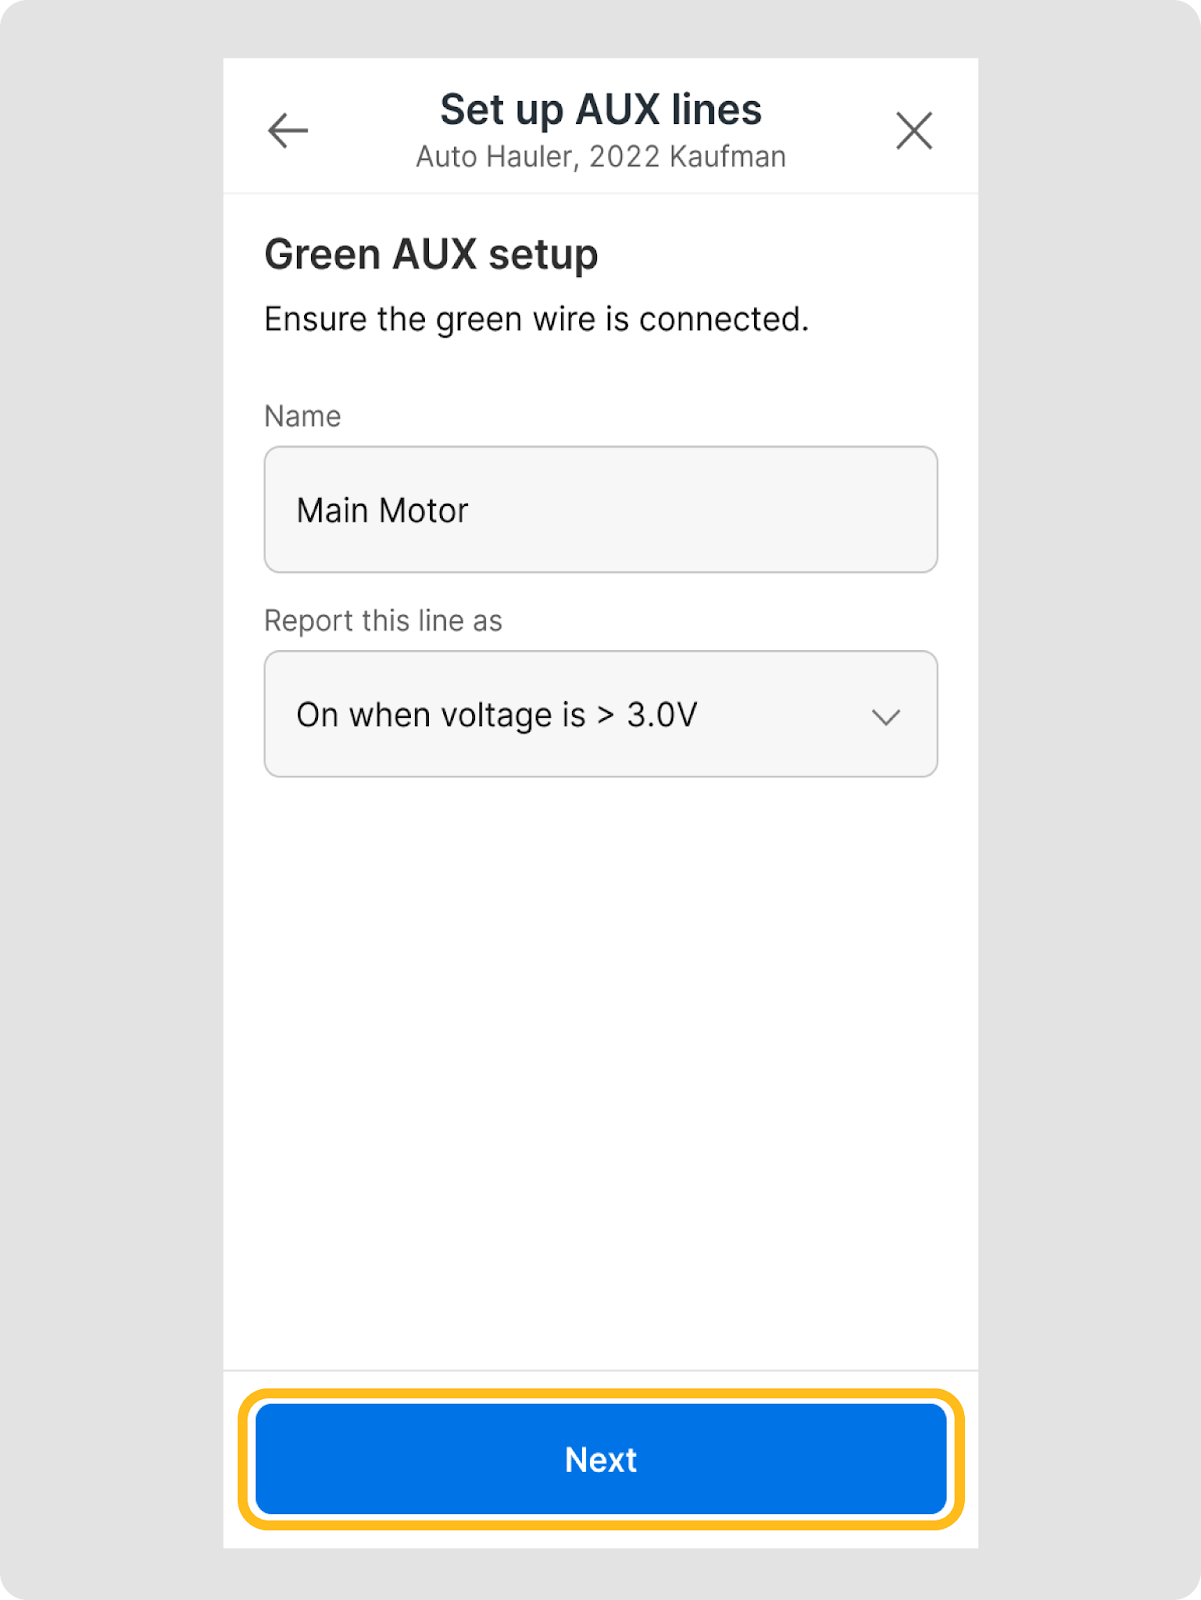This screenshot has width=1201, height=1600.
Task: Click the "3.0V" threshold value in the dropdown
Action: pyautogui.click(x=661, y=715)
